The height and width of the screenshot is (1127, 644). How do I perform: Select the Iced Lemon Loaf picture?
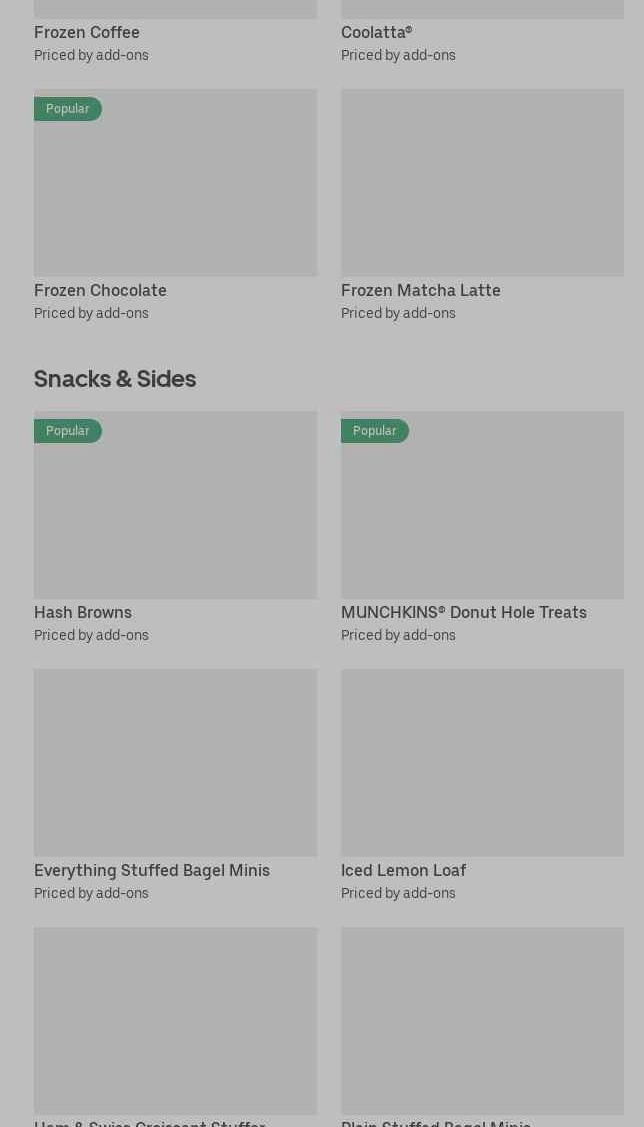[x=482, y=762]
